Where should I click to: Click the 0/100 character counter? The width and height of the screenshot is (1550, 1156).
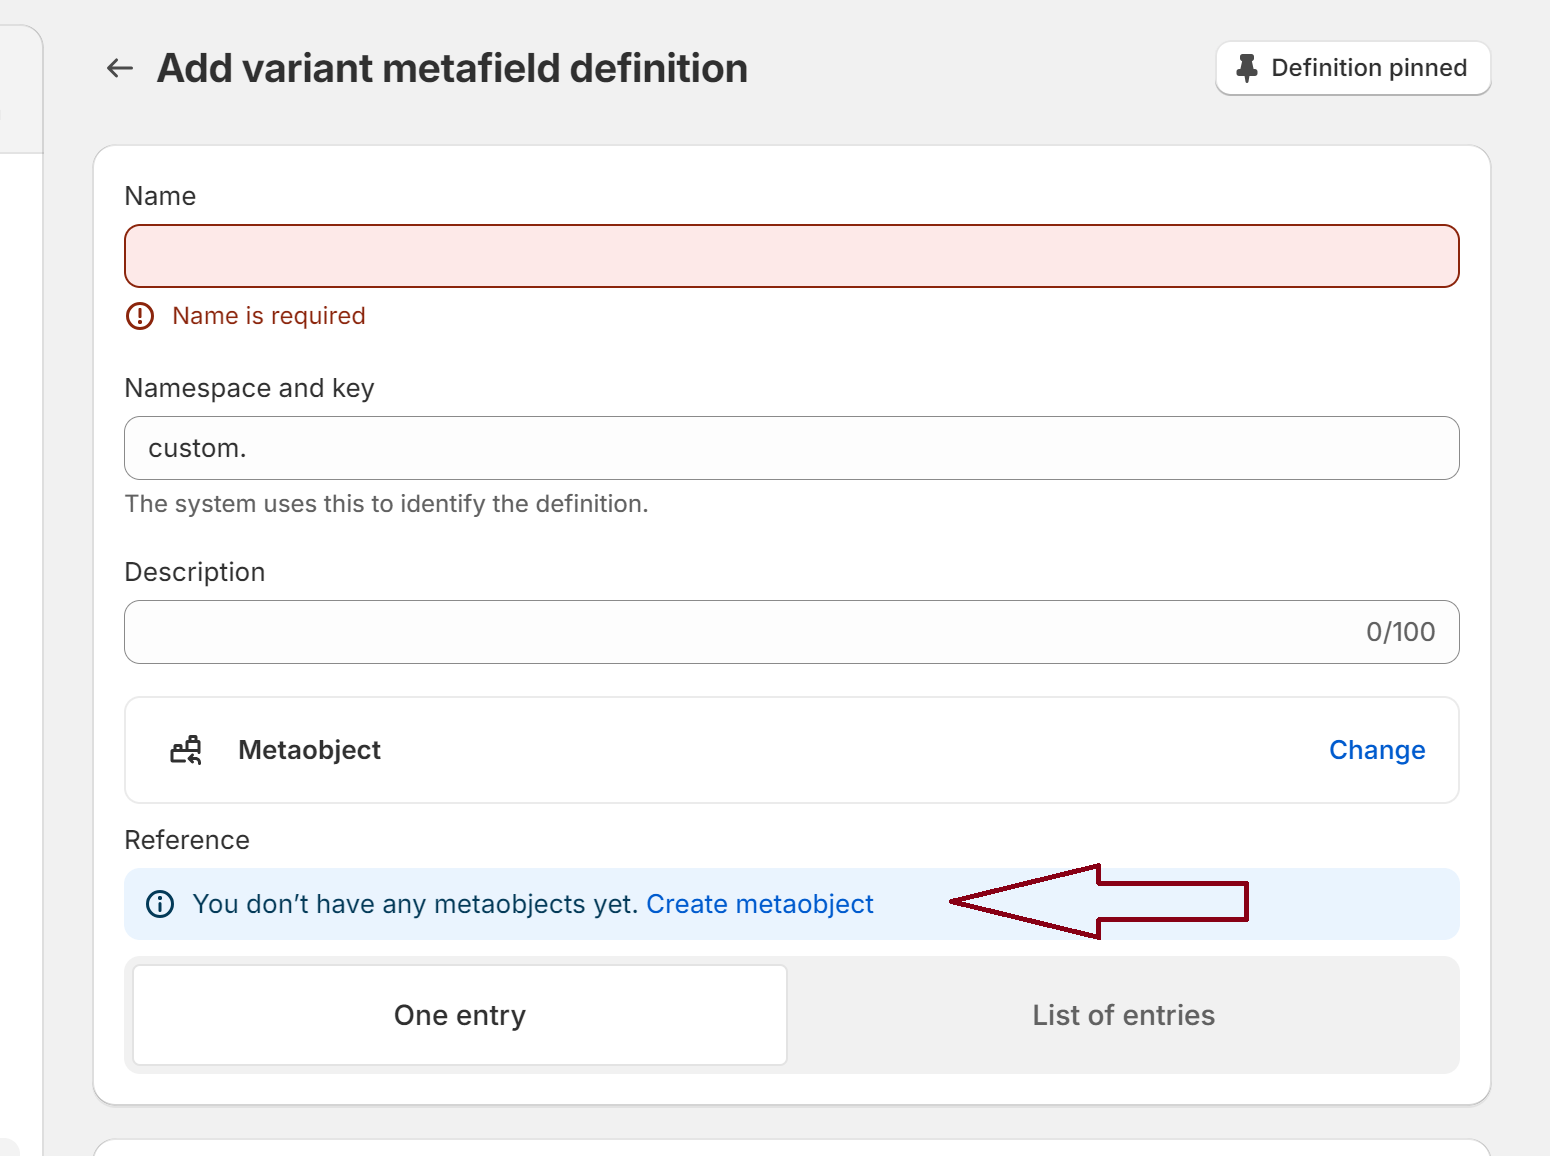point(1400,632)
